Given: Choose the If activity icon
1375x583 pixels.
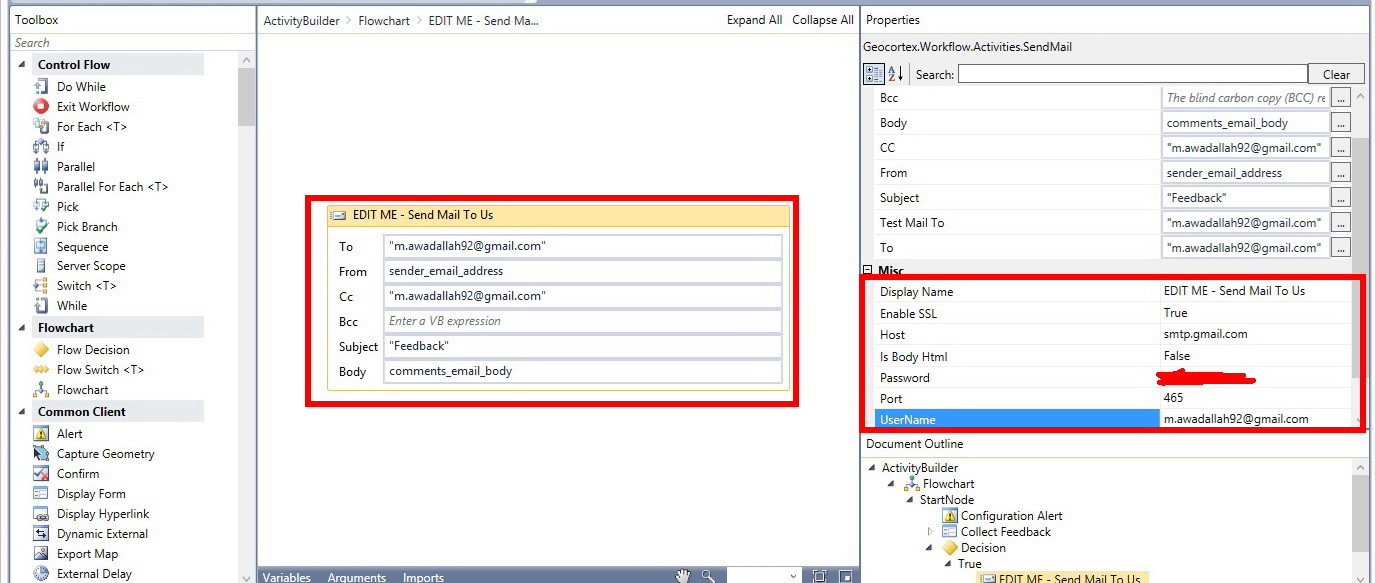Looking at the screenshot, I should (41, 146).
